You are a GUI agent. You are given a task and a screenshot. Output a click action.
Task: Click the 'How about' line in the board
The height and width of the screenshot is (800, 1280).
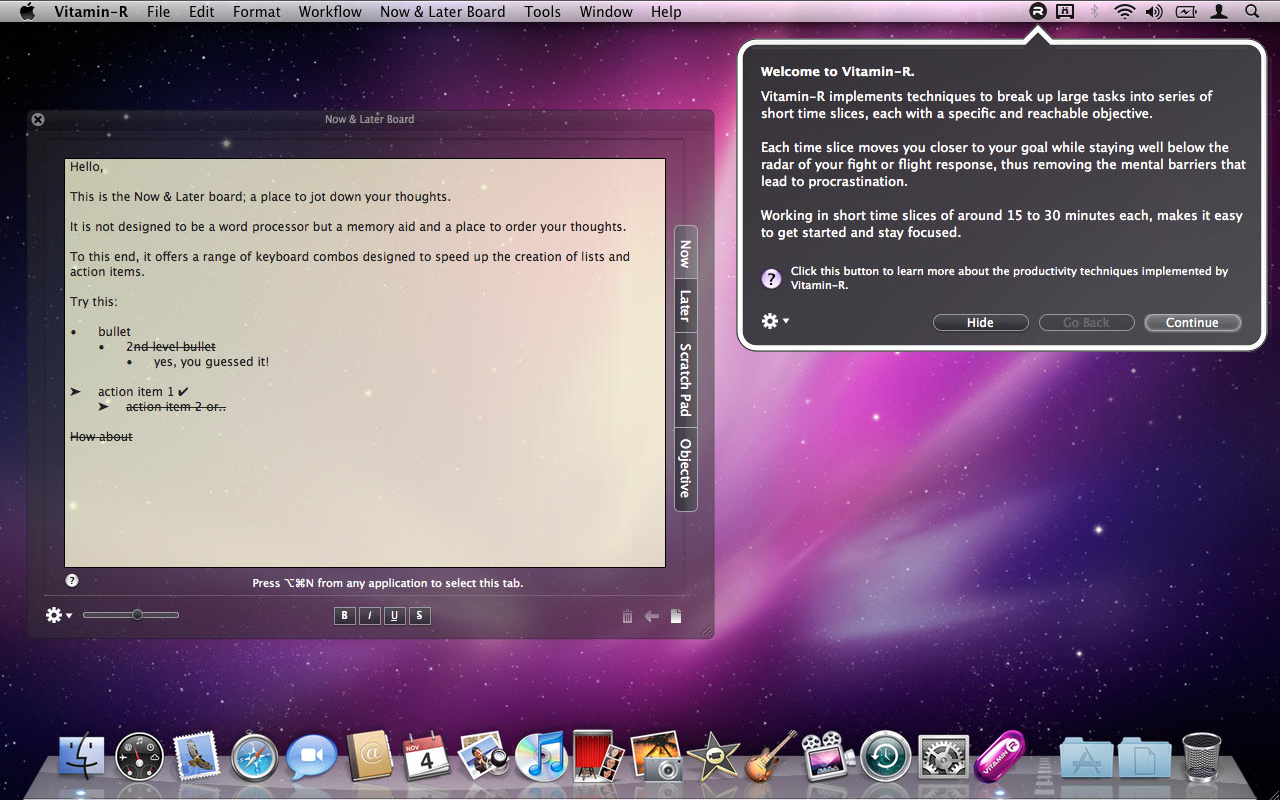(x=101, y=437)
